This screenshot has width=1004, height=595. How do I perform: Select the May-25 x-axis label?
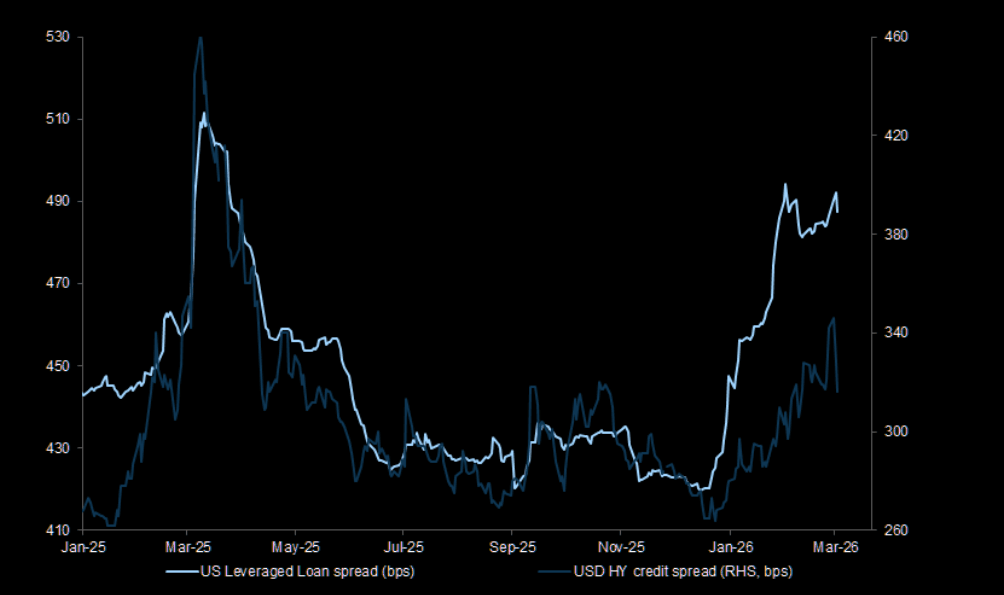pyautogui.click(x=297, y=547)
